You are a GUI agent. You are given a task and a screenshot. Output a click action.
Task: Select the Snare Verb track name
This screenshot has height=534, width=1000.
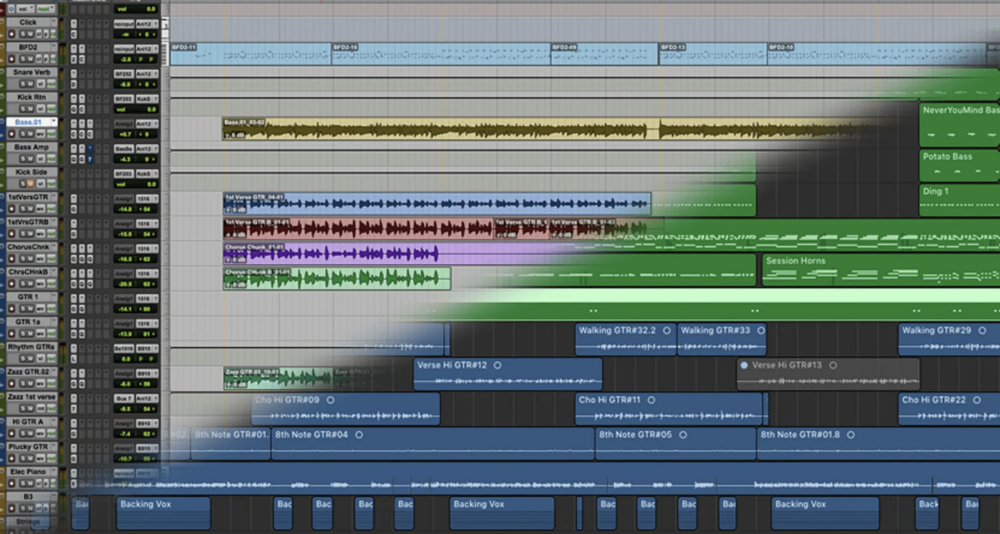[32, 72]
